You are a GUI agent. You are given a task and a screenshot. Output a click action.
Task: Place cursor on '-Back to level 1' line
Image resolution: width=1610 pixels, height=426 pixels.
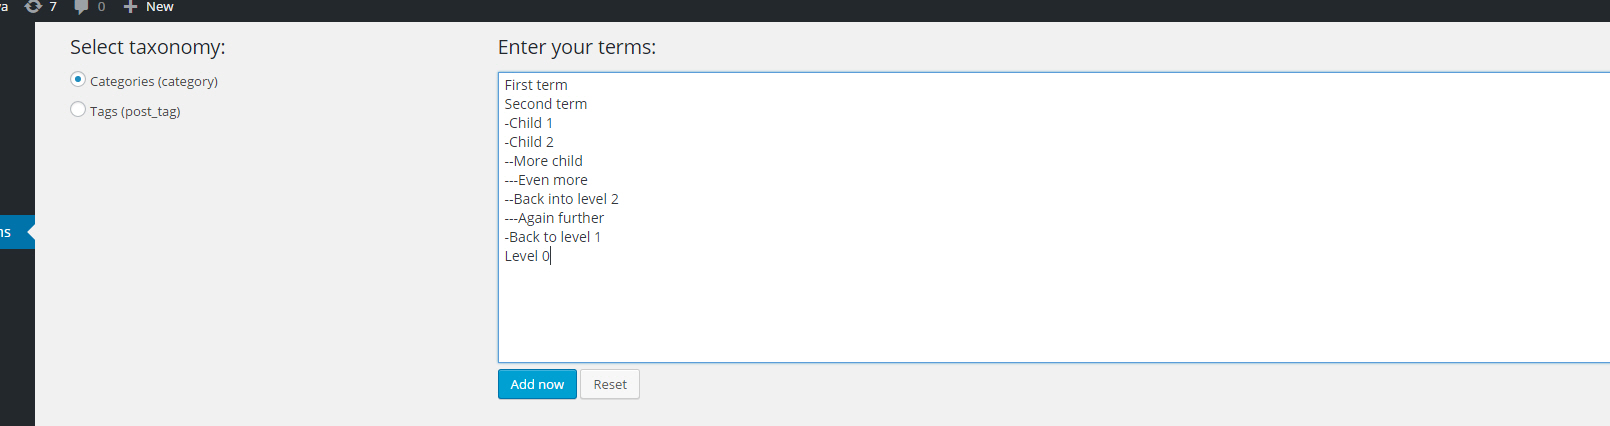point(553,237)
